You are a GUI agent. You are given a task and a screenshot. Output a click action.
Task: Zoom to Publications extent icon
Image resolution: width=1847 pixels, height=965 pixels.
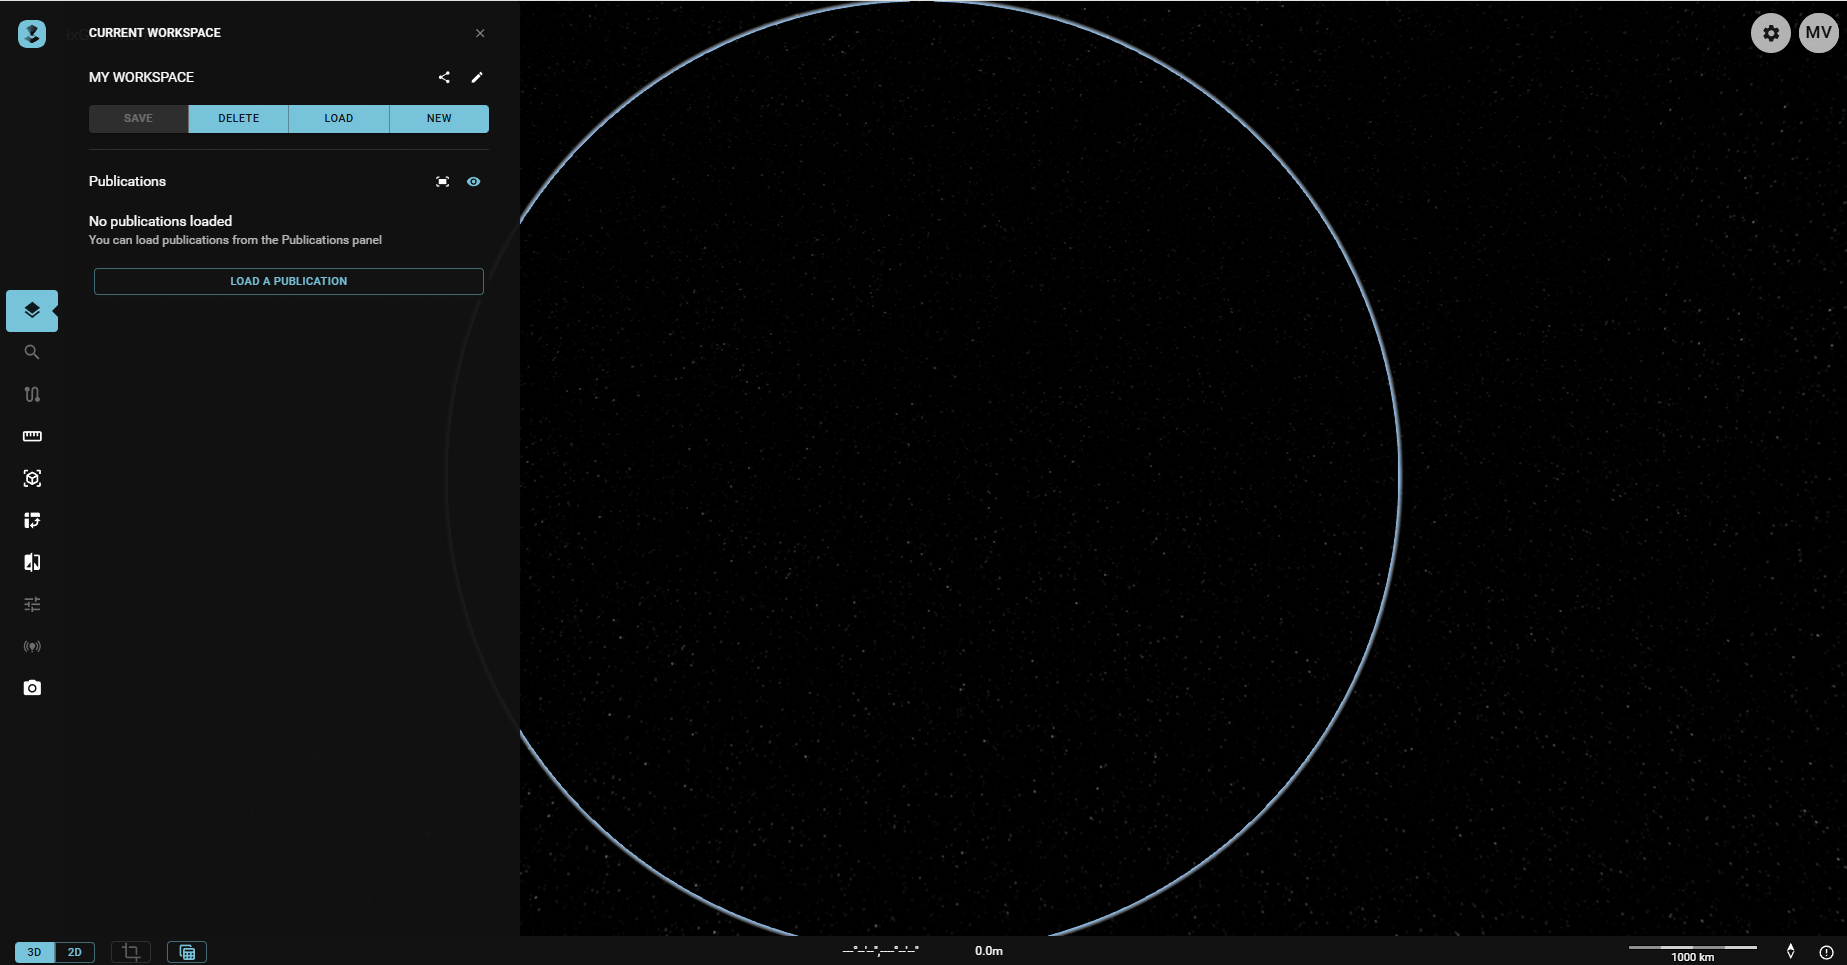click(442, 181)
